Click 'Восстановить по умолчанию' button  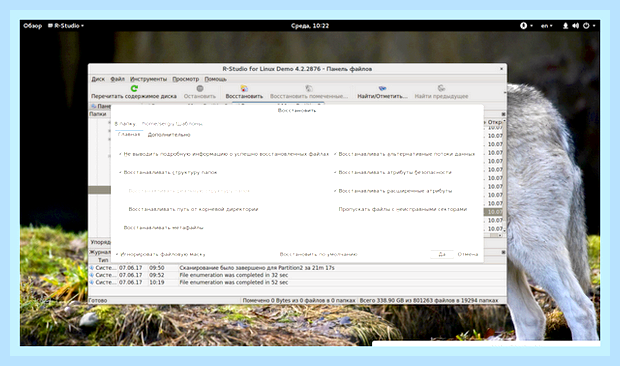pos(318,254)
